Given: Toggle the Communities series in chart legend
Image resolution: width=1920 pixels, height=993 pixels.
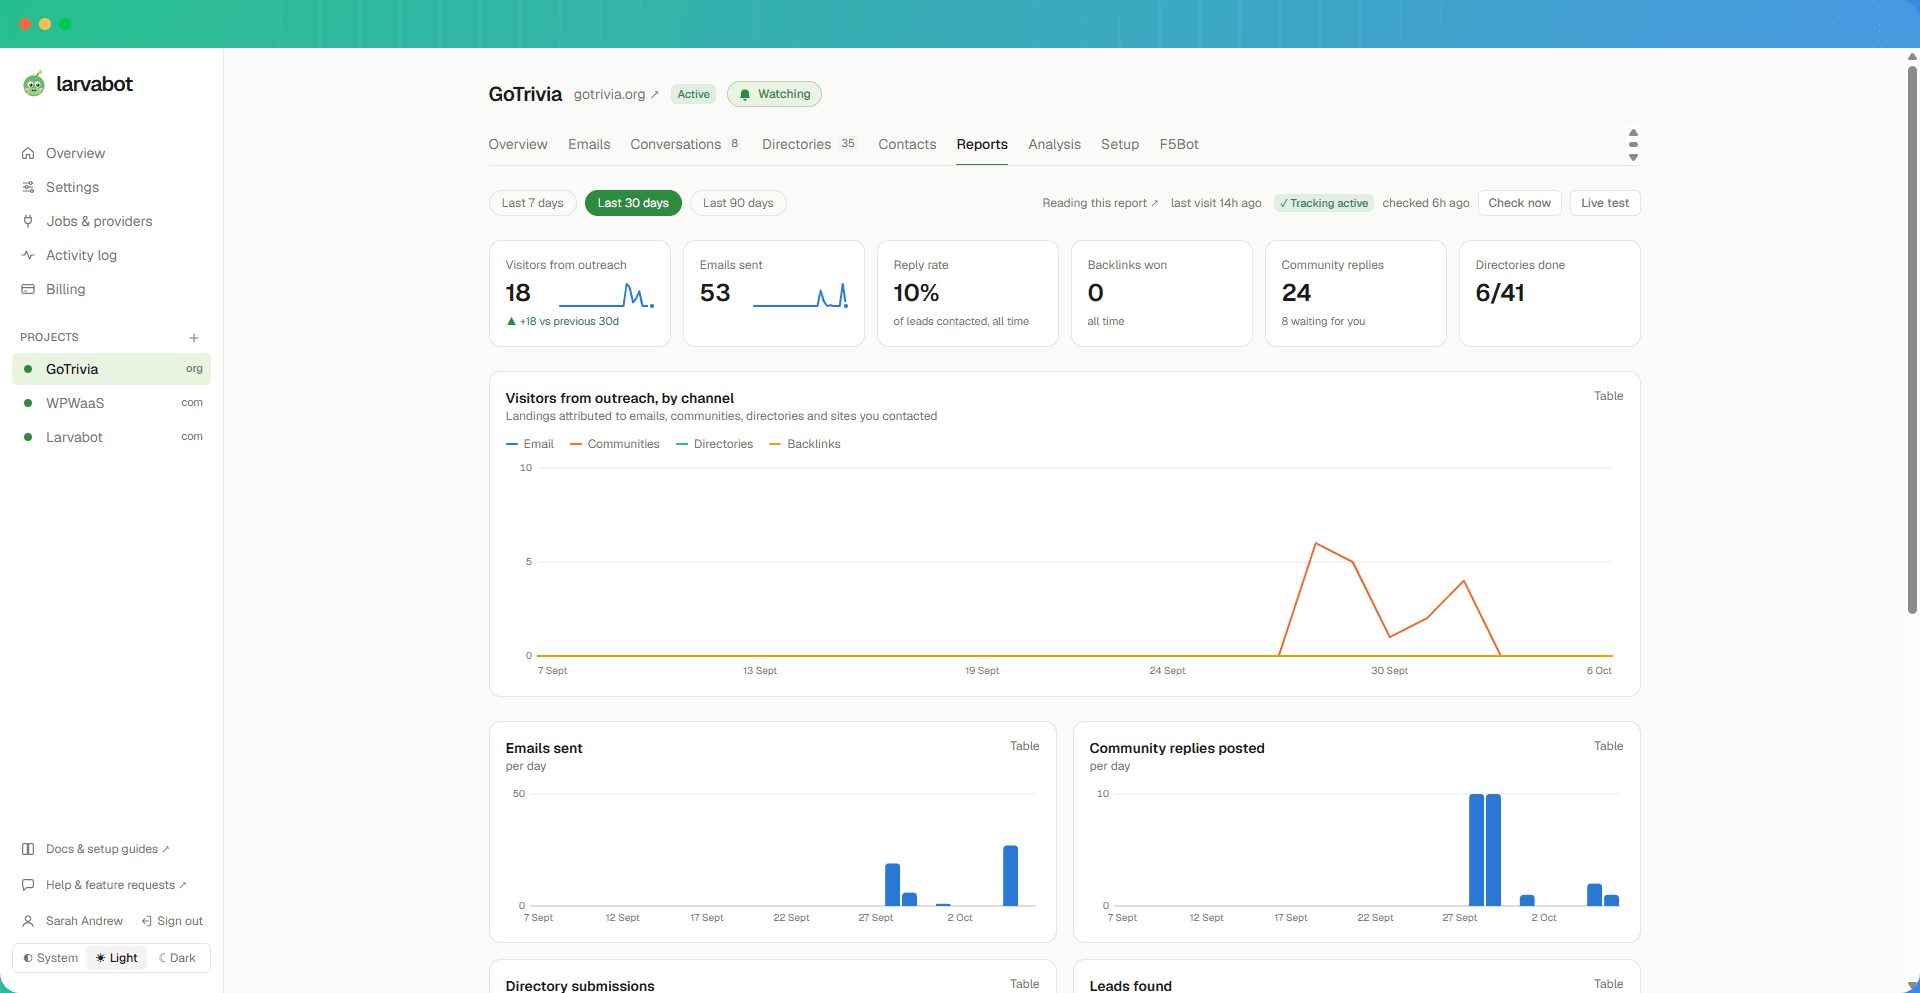Looking at the screenshot, I should coord(615,444).
